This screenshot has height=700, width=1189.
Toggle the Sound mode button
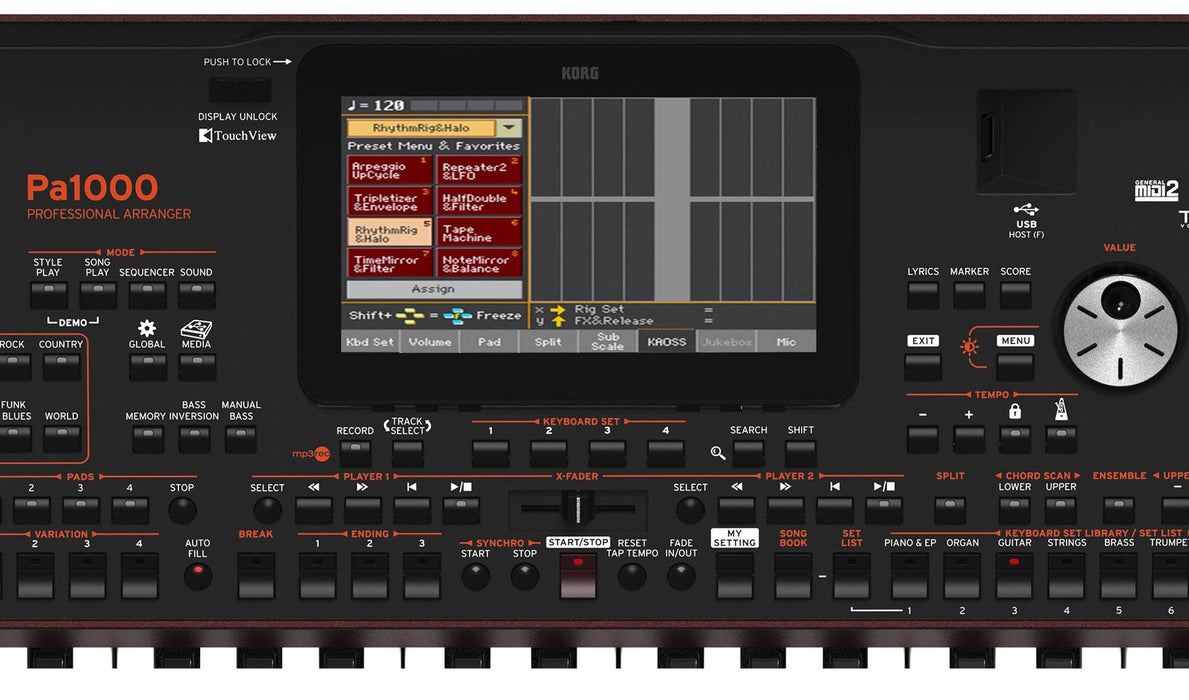point(196,294)
